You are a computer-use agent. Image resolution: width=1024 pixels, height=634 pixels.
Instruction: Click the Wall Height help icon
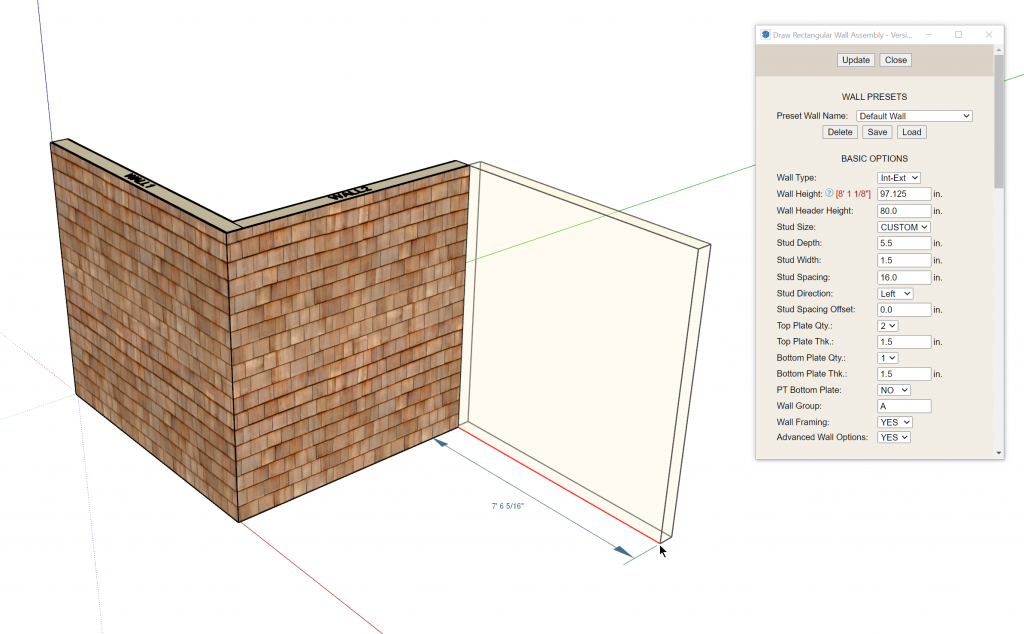[x=829, y=194]
